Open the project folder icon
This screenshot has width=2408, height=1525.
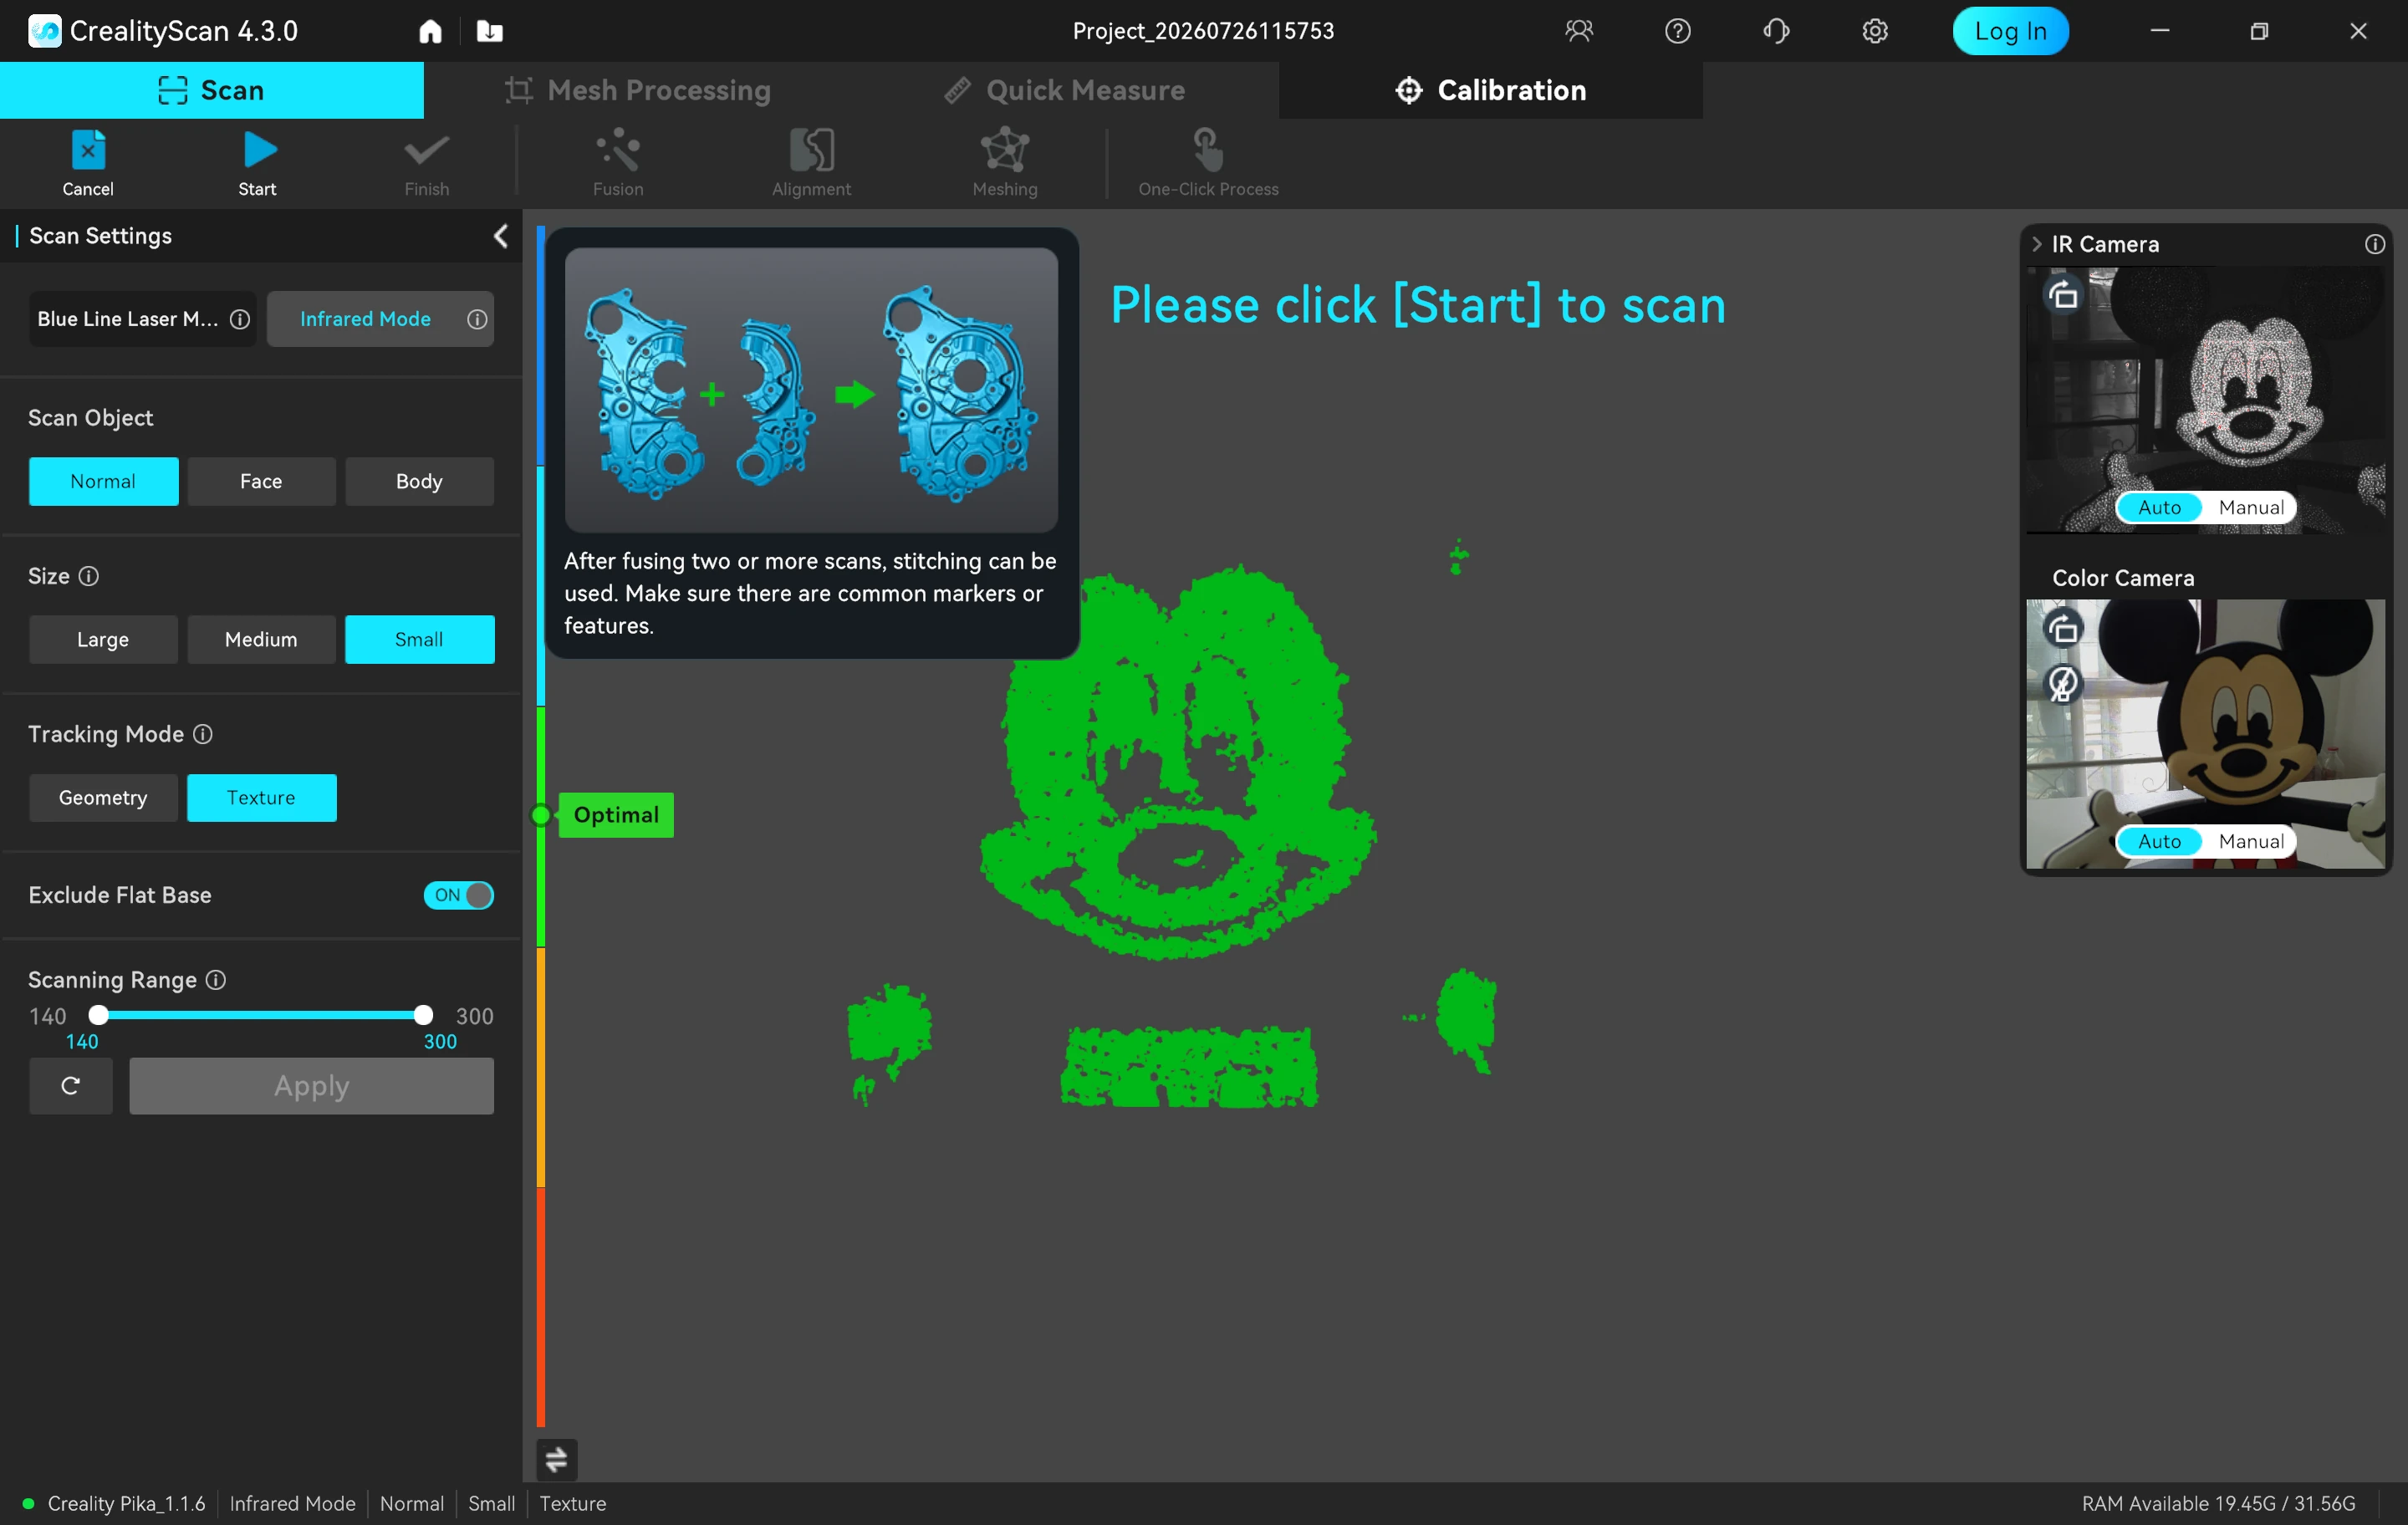pyautogui.click(x=489, y=31)
